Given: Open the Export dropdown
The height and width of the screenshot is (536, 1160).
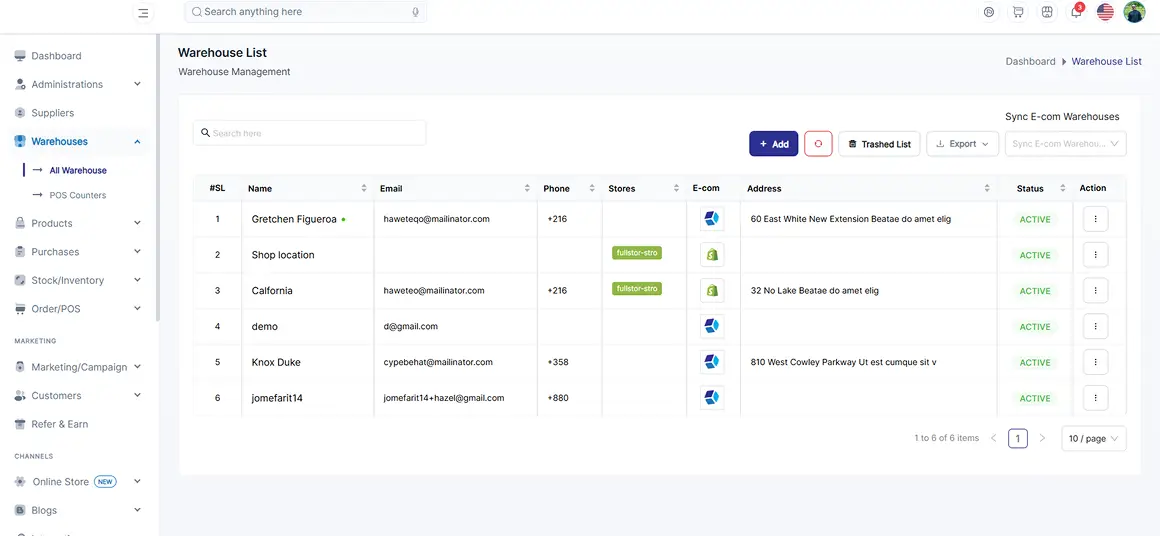Looking at the screenshot, I should pyautogui.click(x=962, y=143).
